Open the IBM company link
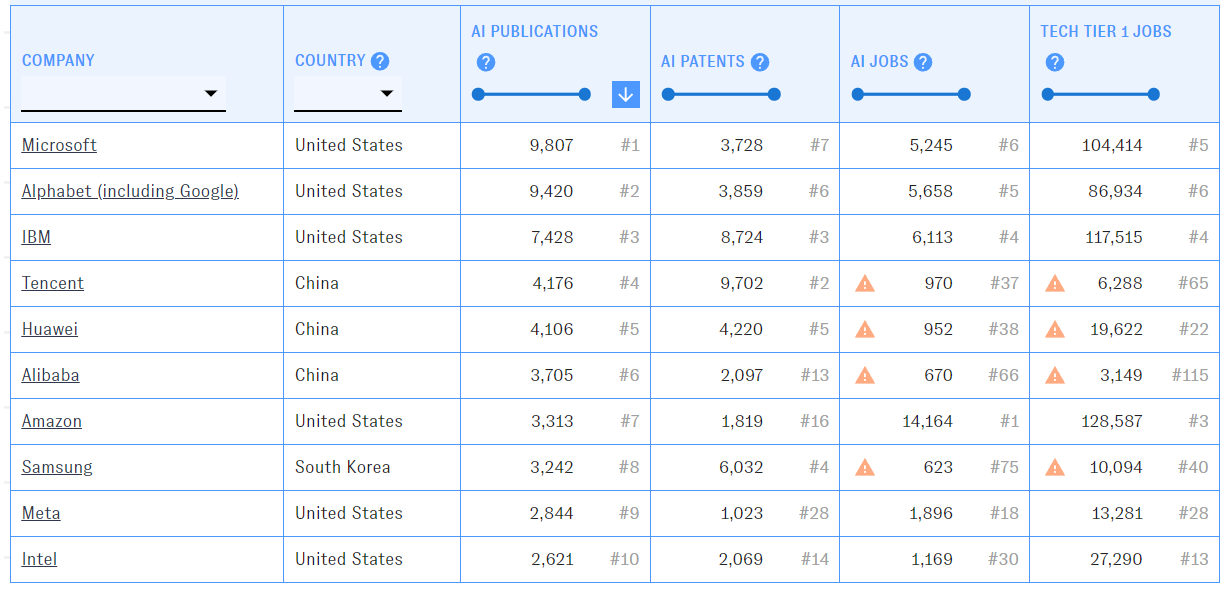The image size is (1226, 589). pyautogui.click(x=36, y=237)
